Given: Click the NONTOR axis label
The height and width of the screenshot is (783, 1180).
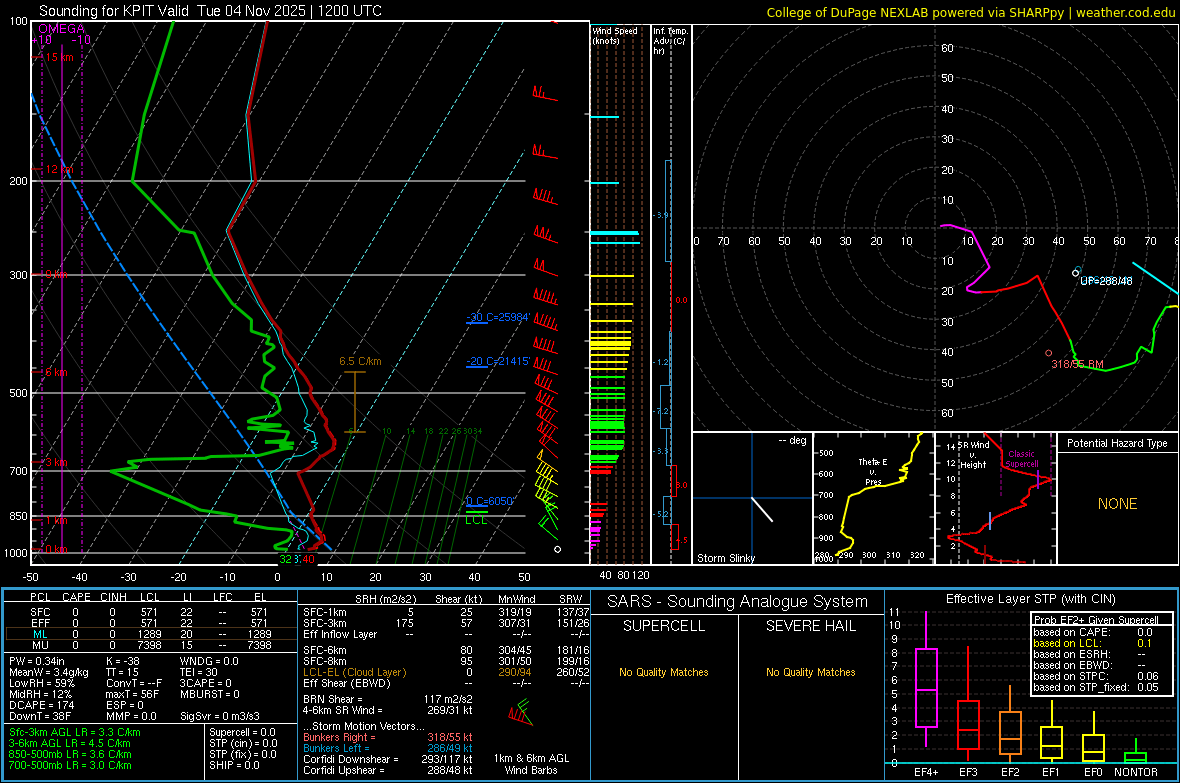Looking at the screenshot, I should 1136,772.
